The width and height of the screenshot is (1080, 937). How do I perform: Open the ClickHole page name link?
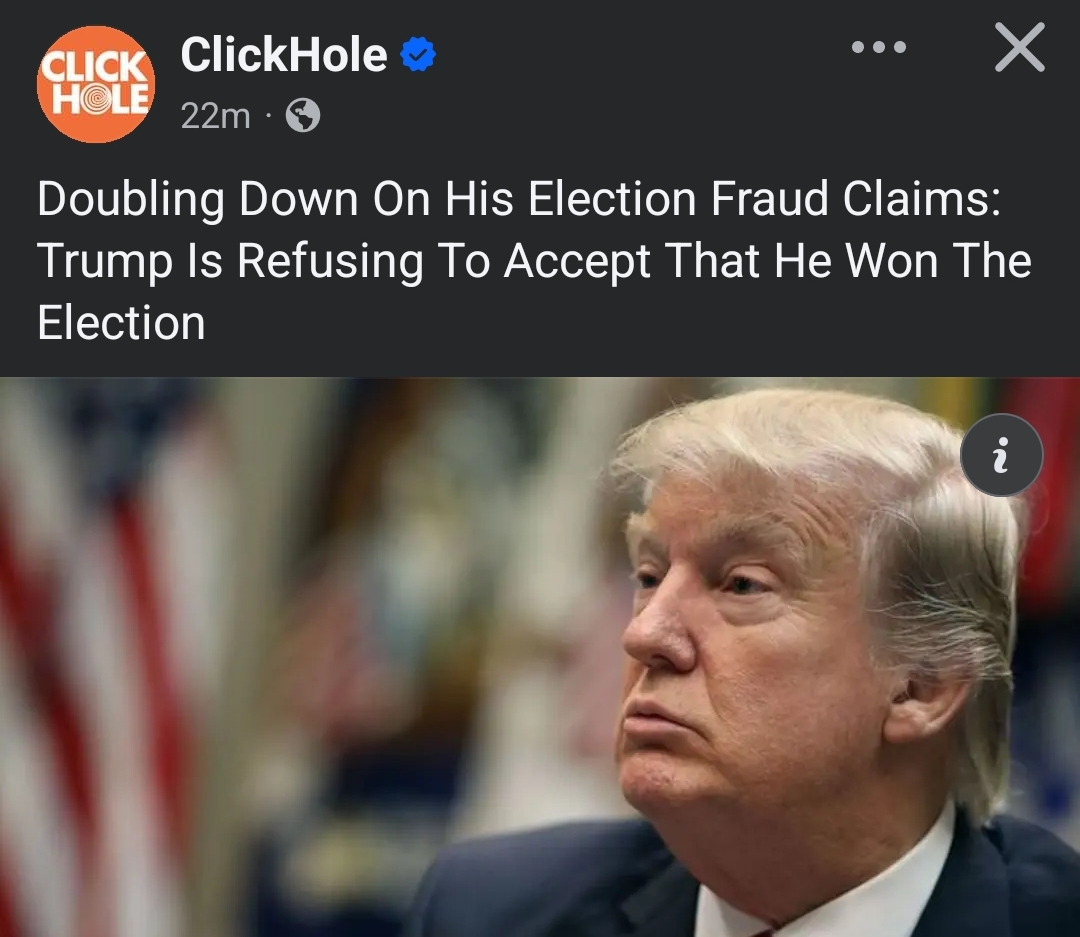point(284,54)
